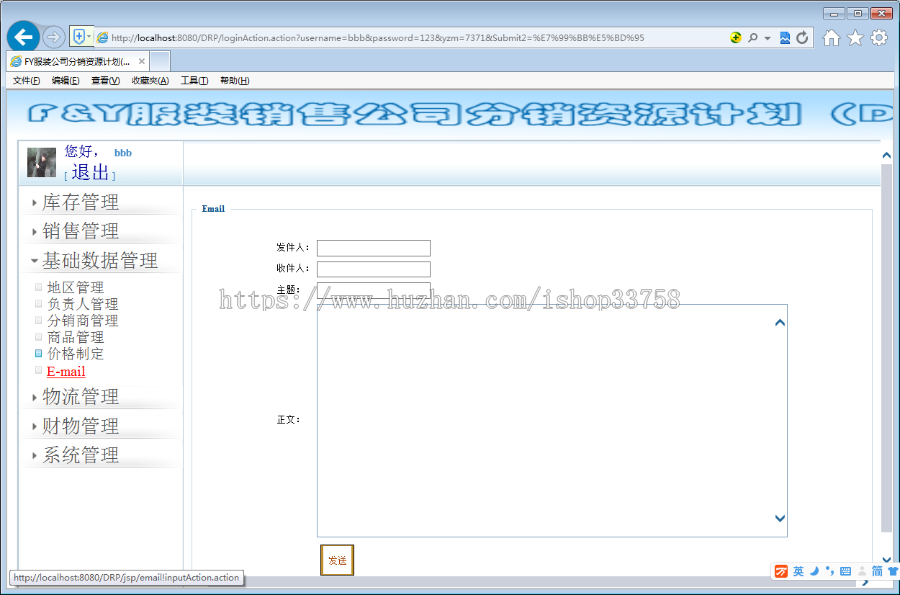Image resolution: width=900 pixels, height=595 pixels.
Task: Refresh the page with the reload icon
Action: (804, 35)
